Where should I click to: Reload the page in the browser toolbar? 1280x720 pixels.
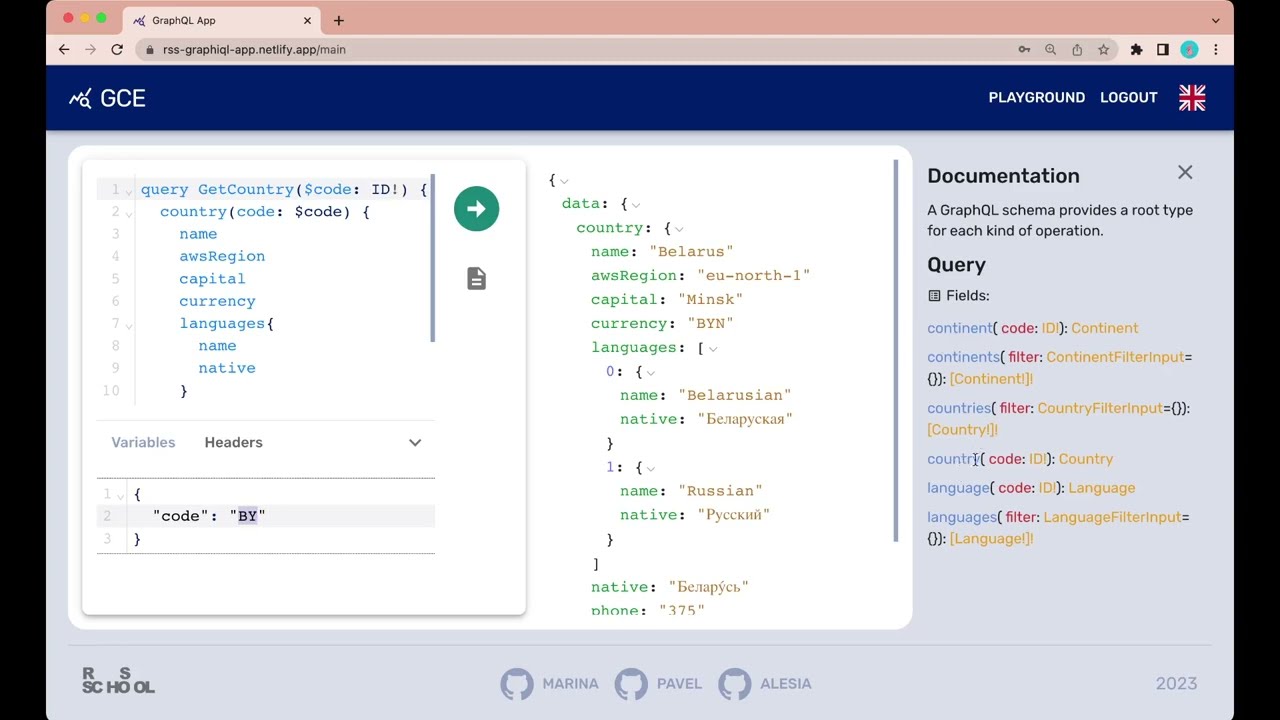[x=117, y=49]
